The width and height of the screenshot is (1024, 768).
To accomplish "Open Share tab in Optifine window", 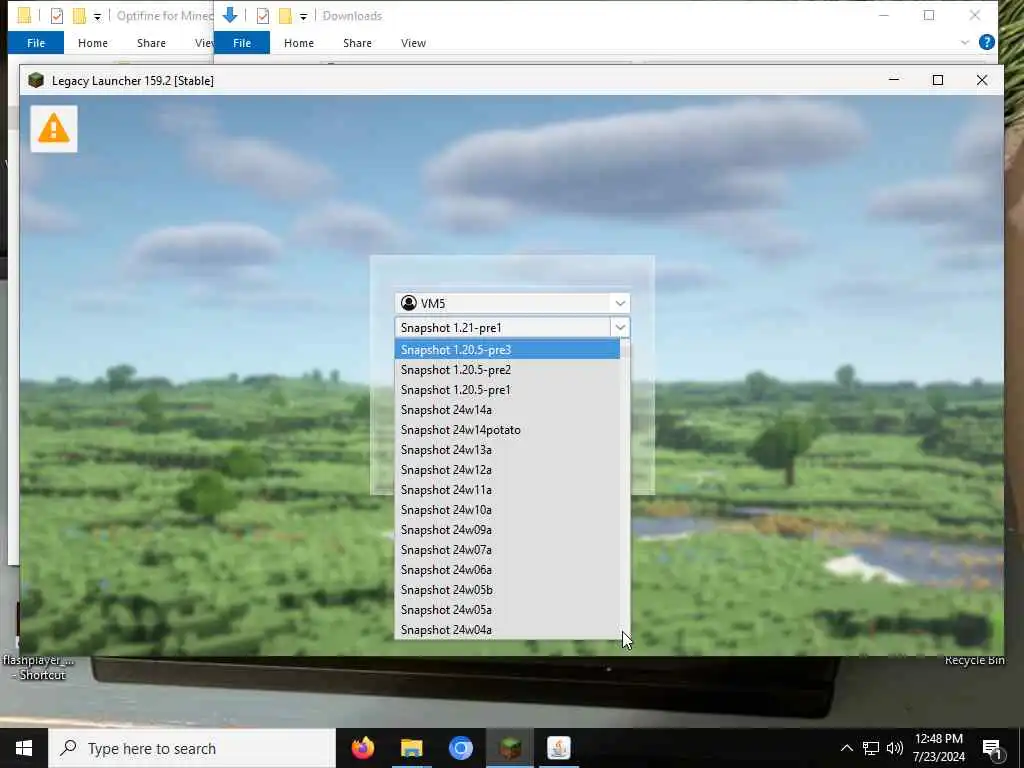I will point(151,42).
